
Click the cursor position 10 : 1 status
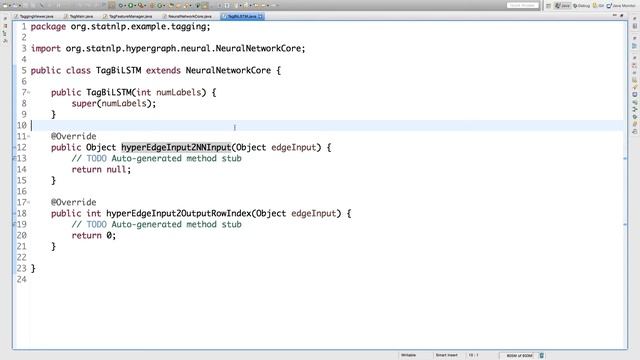pyautogui.click(x=473, y=355)
